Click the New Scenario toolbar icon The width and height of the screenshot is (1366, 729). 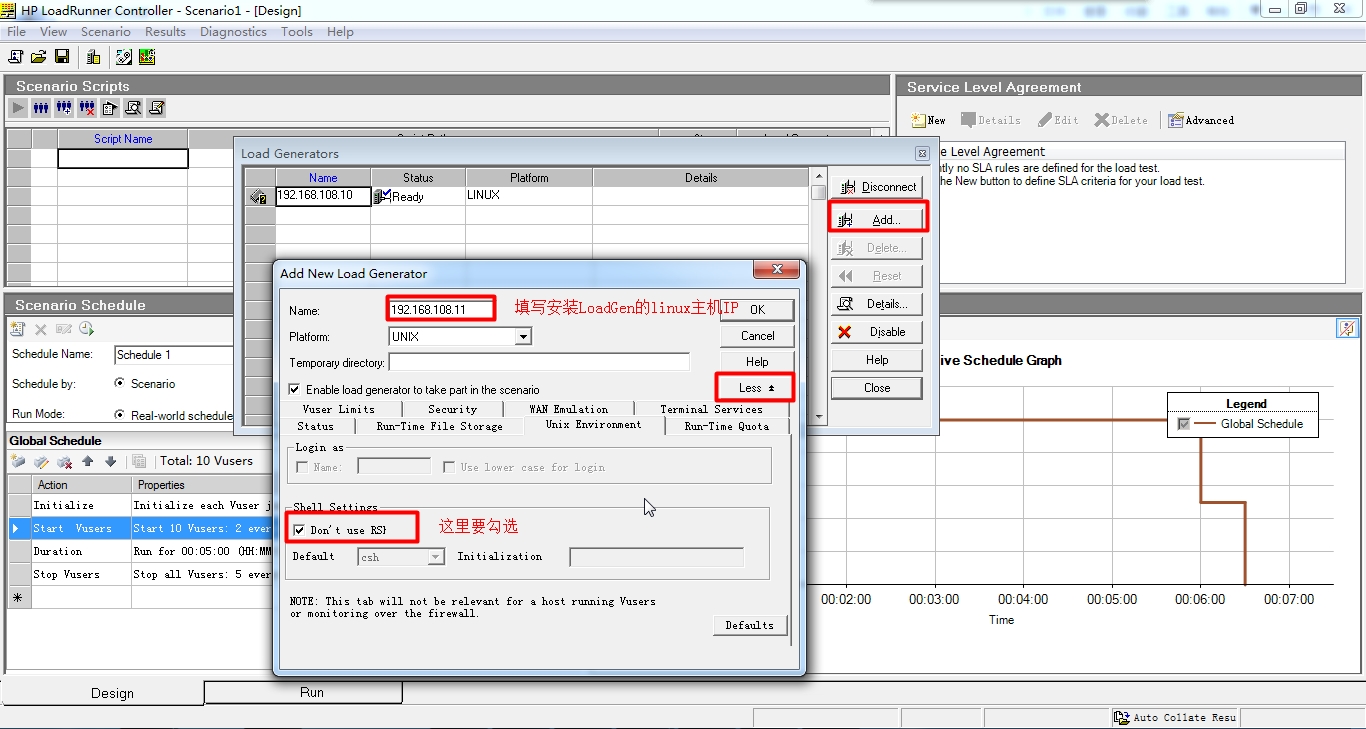(16, 57)
